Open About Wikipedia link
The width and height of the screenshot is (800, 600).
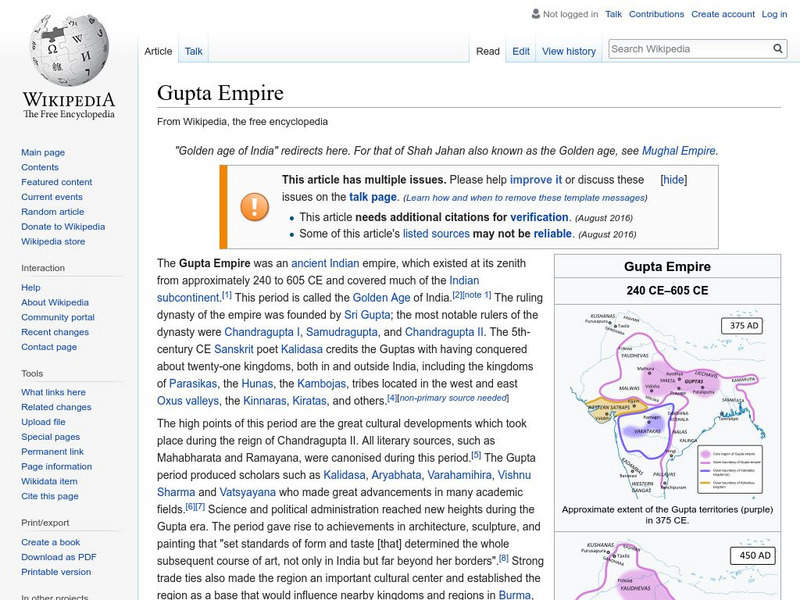(x=55, y=302)
